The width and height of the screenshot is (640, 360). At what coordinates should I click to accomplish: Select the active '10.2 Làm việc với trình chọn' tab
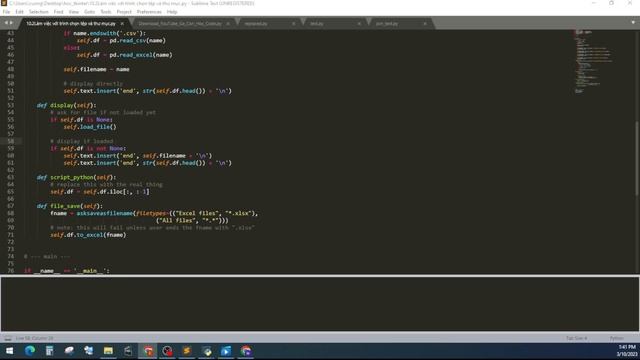[x=71, y=24]
